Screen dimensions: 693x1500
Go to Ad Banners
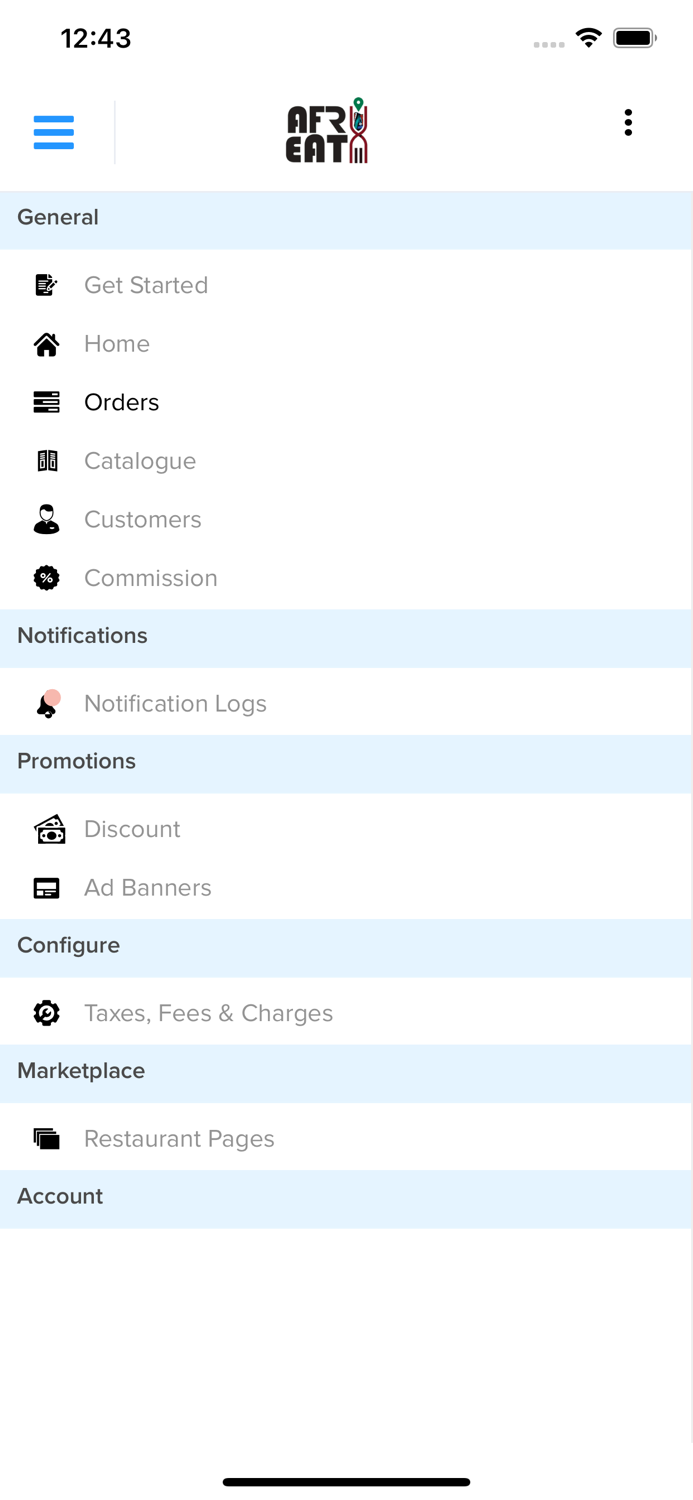tap(148, 888)
